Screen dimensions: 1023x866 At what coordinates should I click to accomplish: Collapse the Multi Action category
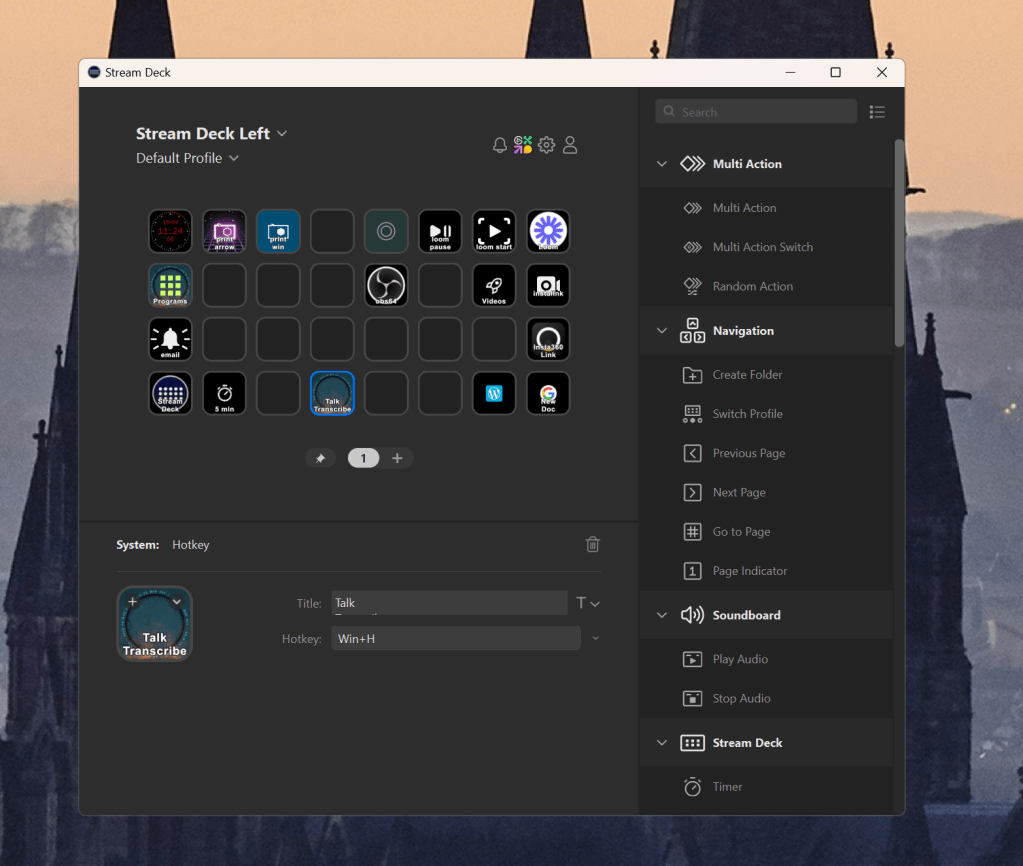tap(662, 164)
